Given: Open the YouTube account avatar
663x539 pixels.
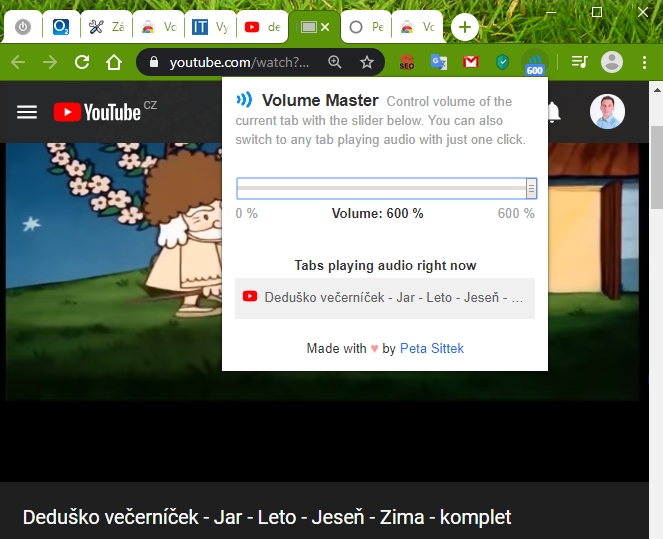Looking at the screenshot, I should click(x=607, y=112).
